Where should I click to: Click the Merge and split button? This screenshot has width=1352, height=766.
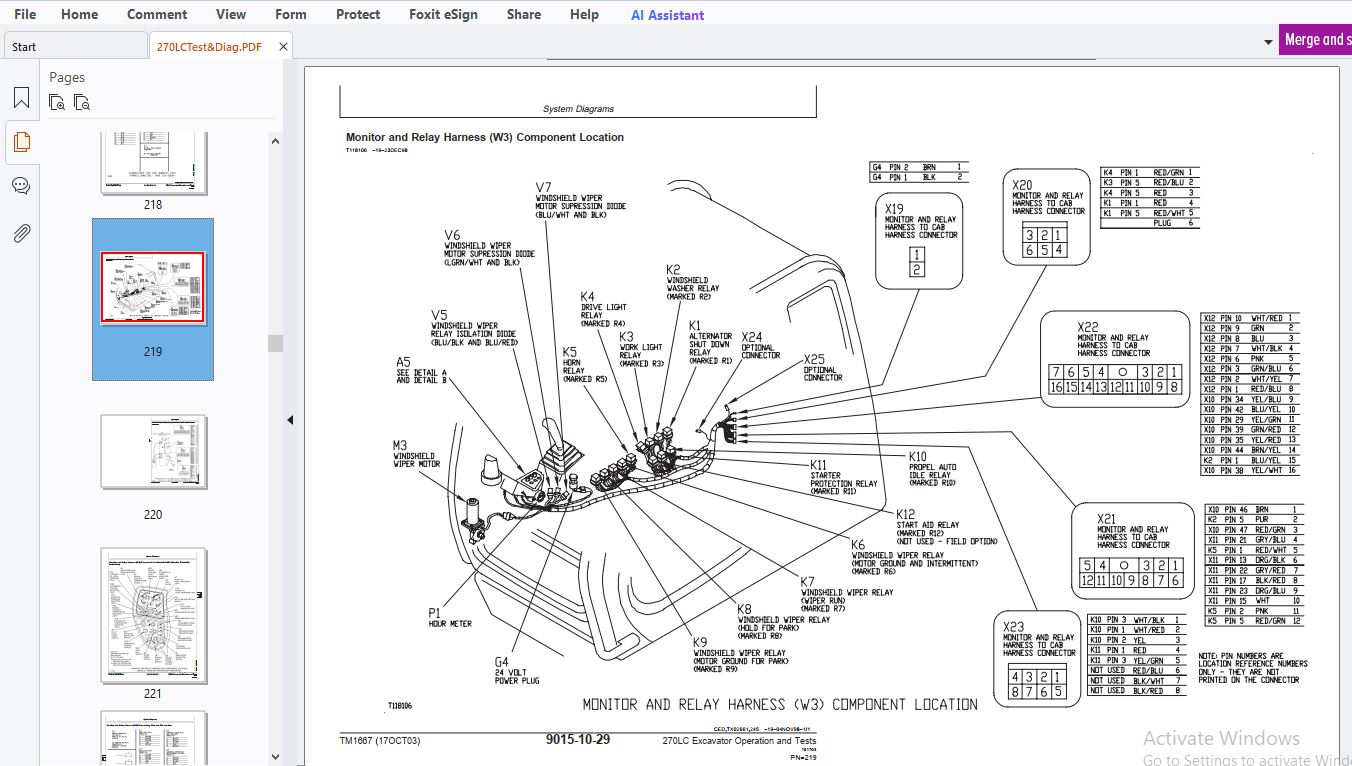click(1315, 40)
